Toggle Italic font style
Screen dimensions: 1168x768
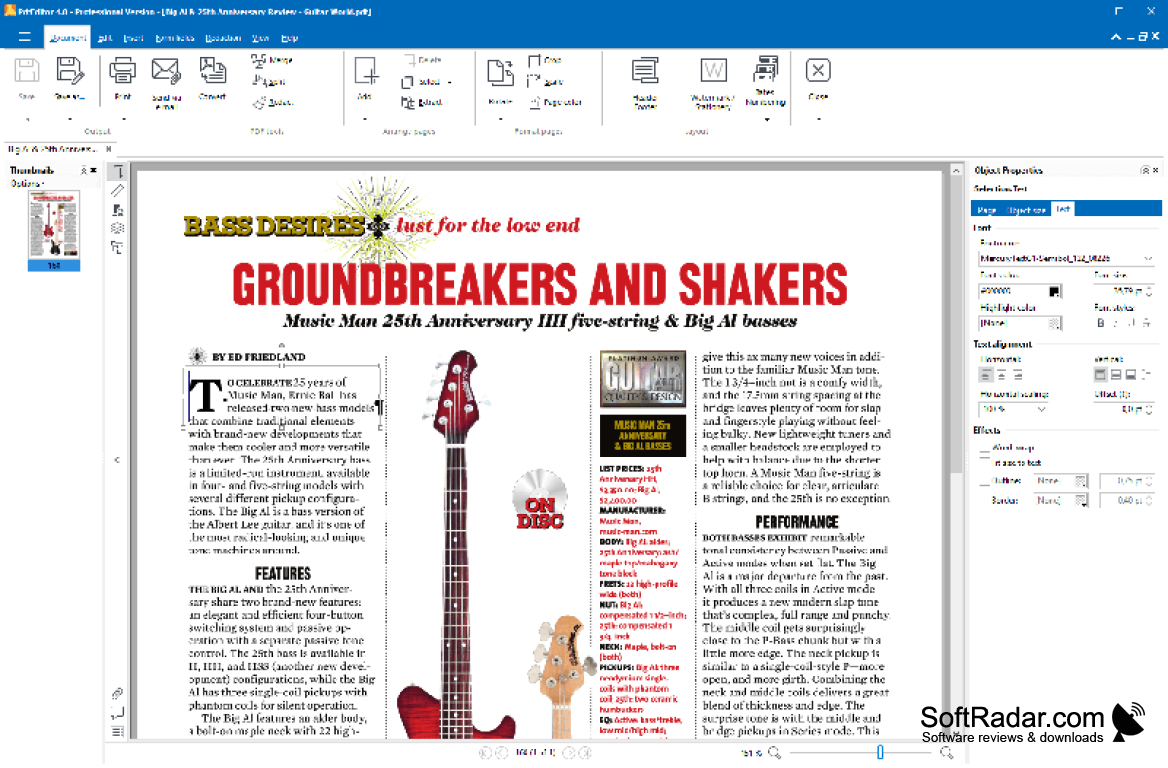point(1115,323)
